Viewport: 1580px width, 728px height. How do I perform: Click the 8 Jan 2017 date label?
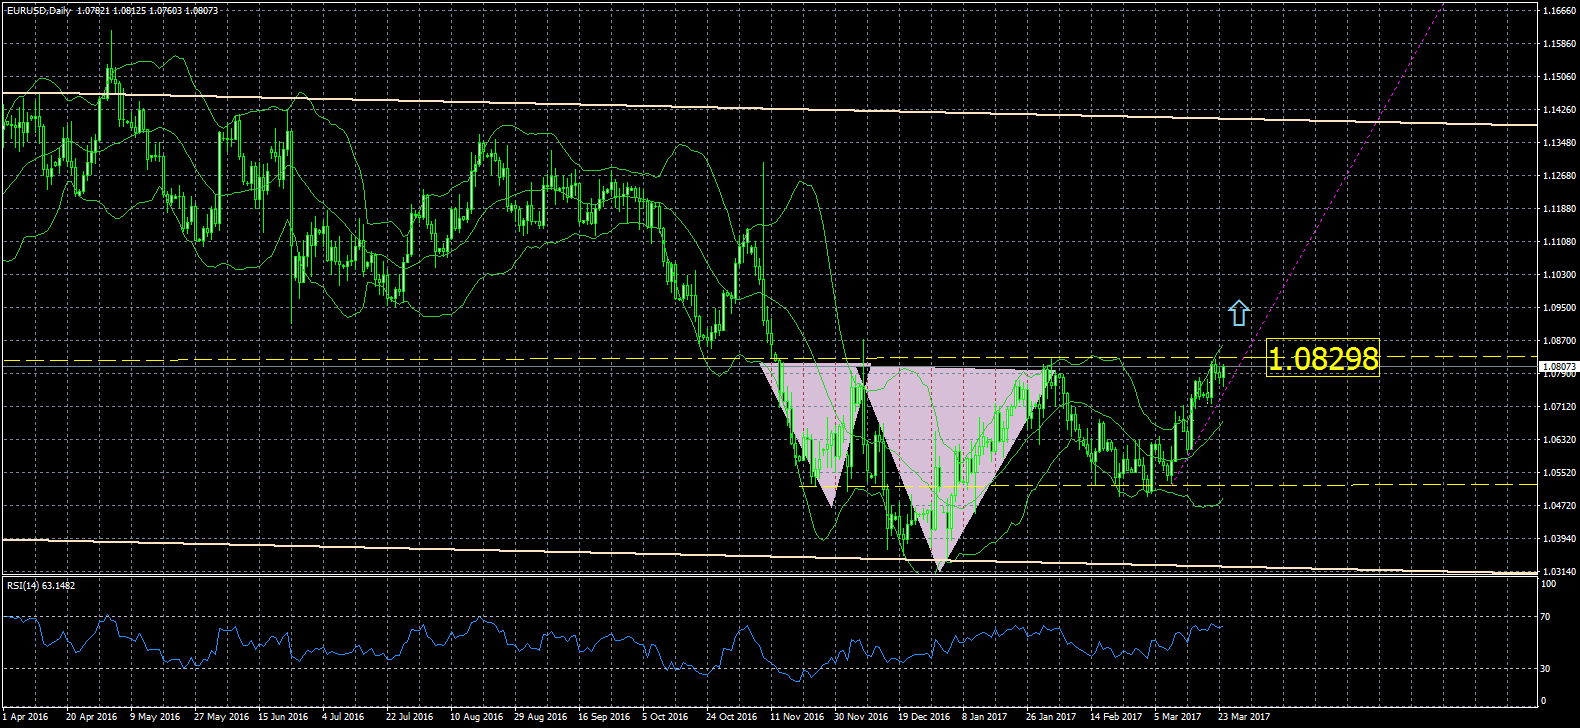[x=985, y=717]
